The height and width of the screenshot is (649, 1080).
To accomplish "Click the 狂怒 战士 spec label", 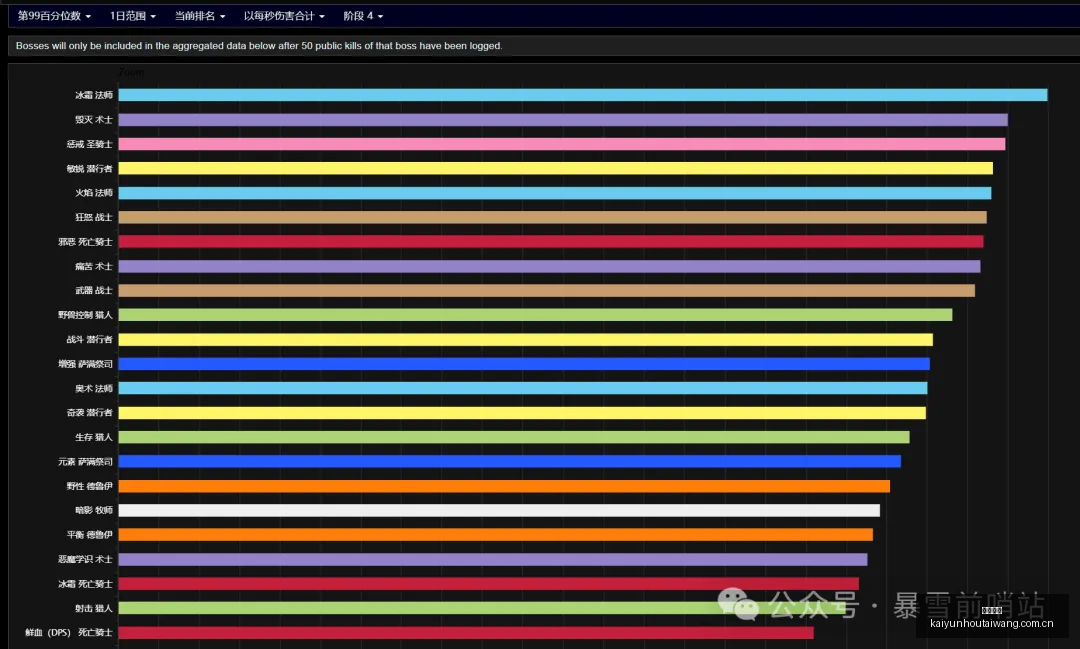I will [94, 218].
